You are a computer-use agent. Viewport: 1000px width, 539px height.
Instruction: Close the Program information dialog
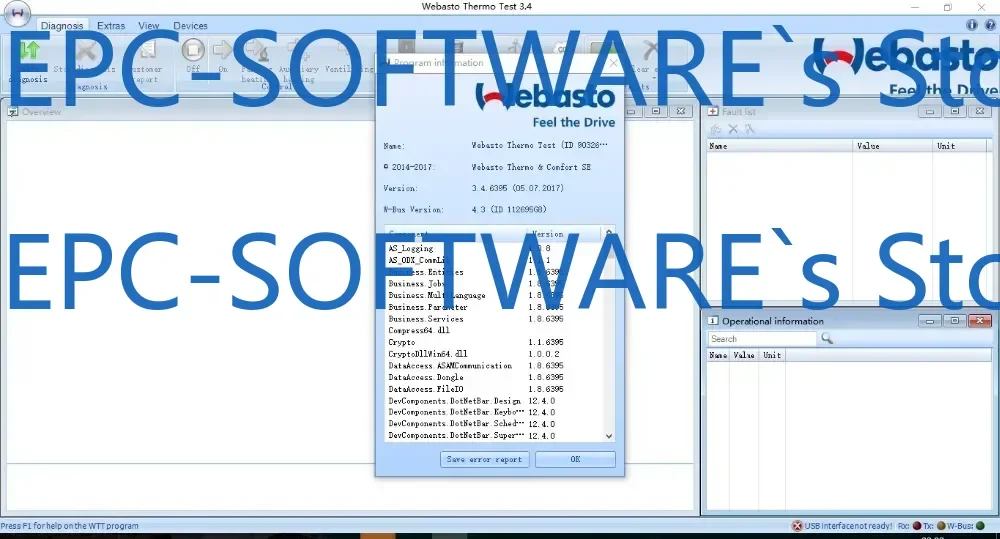[x=613, y=63]
